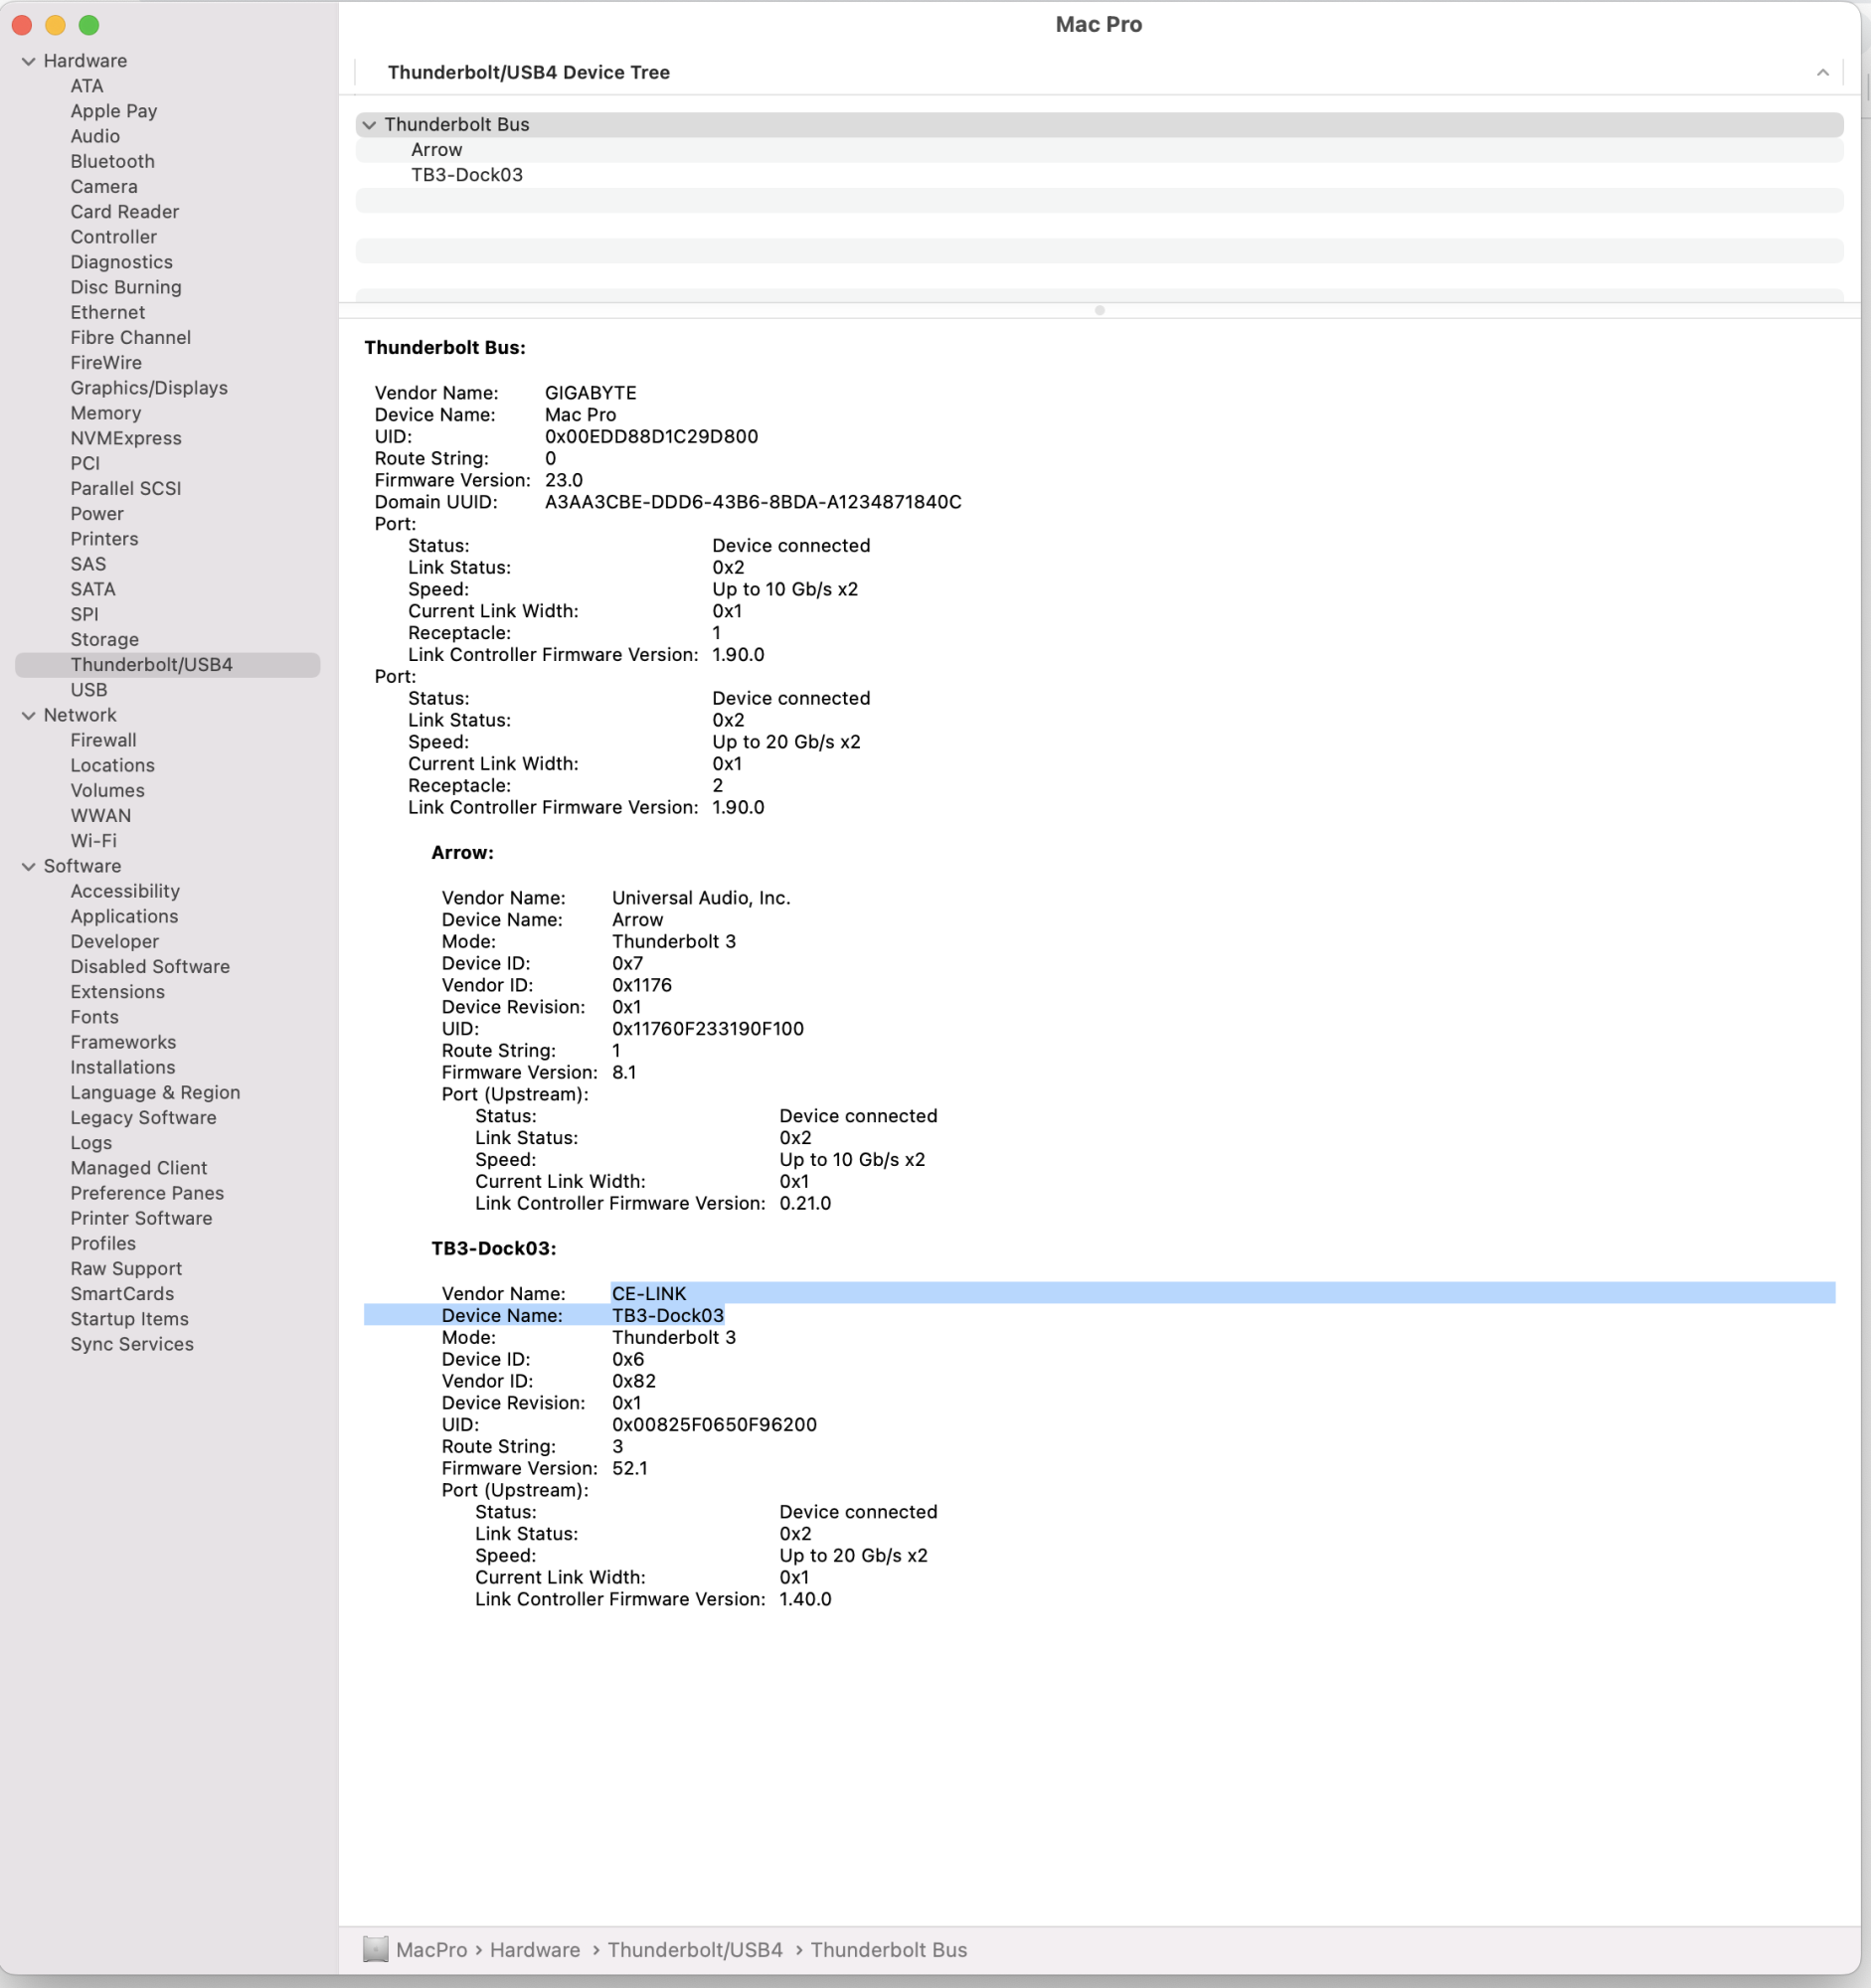
Task: Select Card Reader in the sidebar
Action: 125,211
